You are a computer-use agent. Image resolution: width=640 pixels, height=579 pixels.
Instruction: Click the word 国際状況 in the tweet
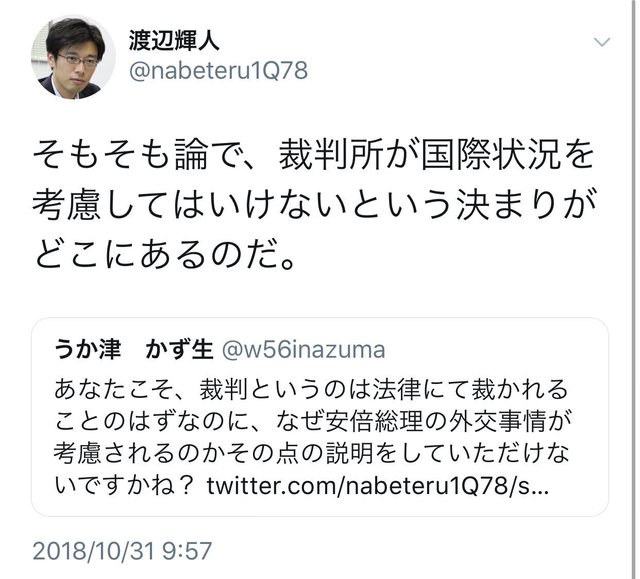click(x=489, y=155)
